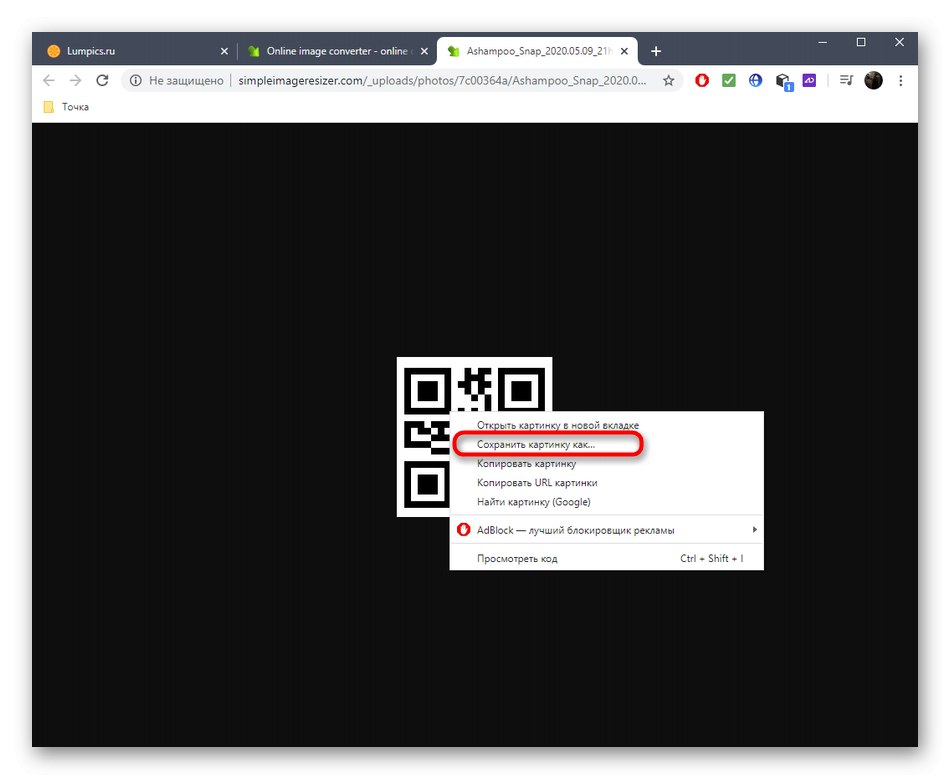
Task: Open site info for 'Не защищено'
Action: click(136, 81)
